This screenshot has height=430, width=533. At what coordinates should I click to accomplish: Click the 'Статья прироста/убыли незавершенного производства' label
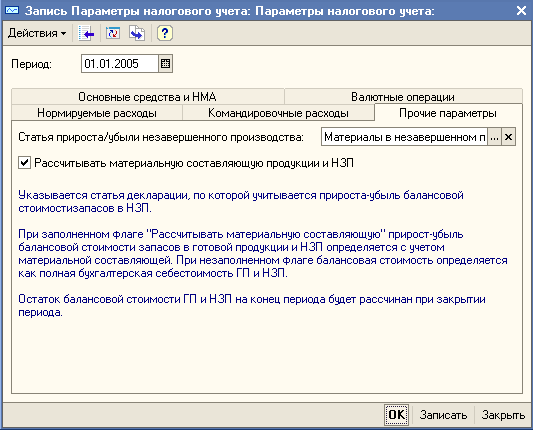(161, 137)
